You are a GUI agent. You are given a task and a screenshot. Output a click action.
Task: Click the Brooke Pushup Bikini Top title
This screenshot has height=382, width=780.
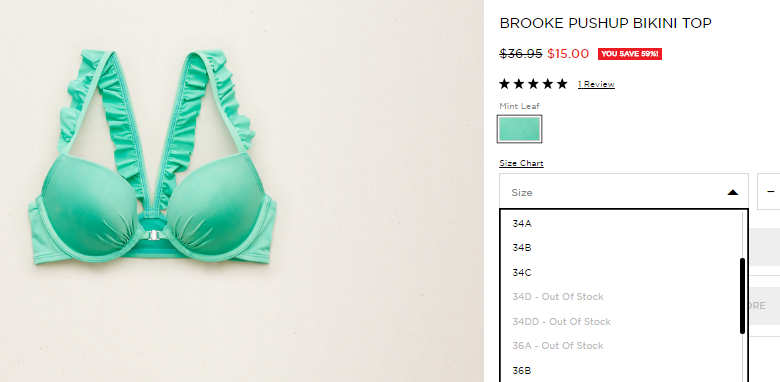tap(605, 23)
